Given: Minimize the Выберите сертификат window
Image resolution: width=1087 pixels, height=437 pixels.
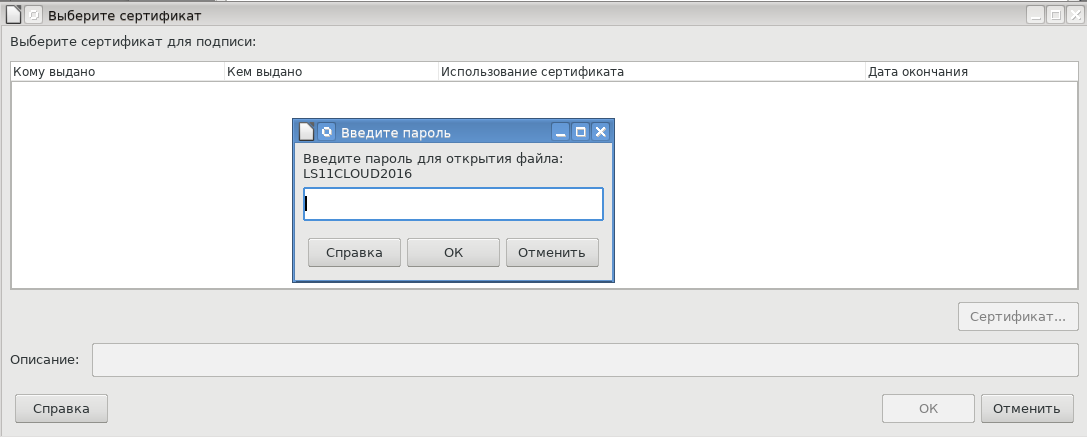Looking at the screenshot, I should (1036, 15).
